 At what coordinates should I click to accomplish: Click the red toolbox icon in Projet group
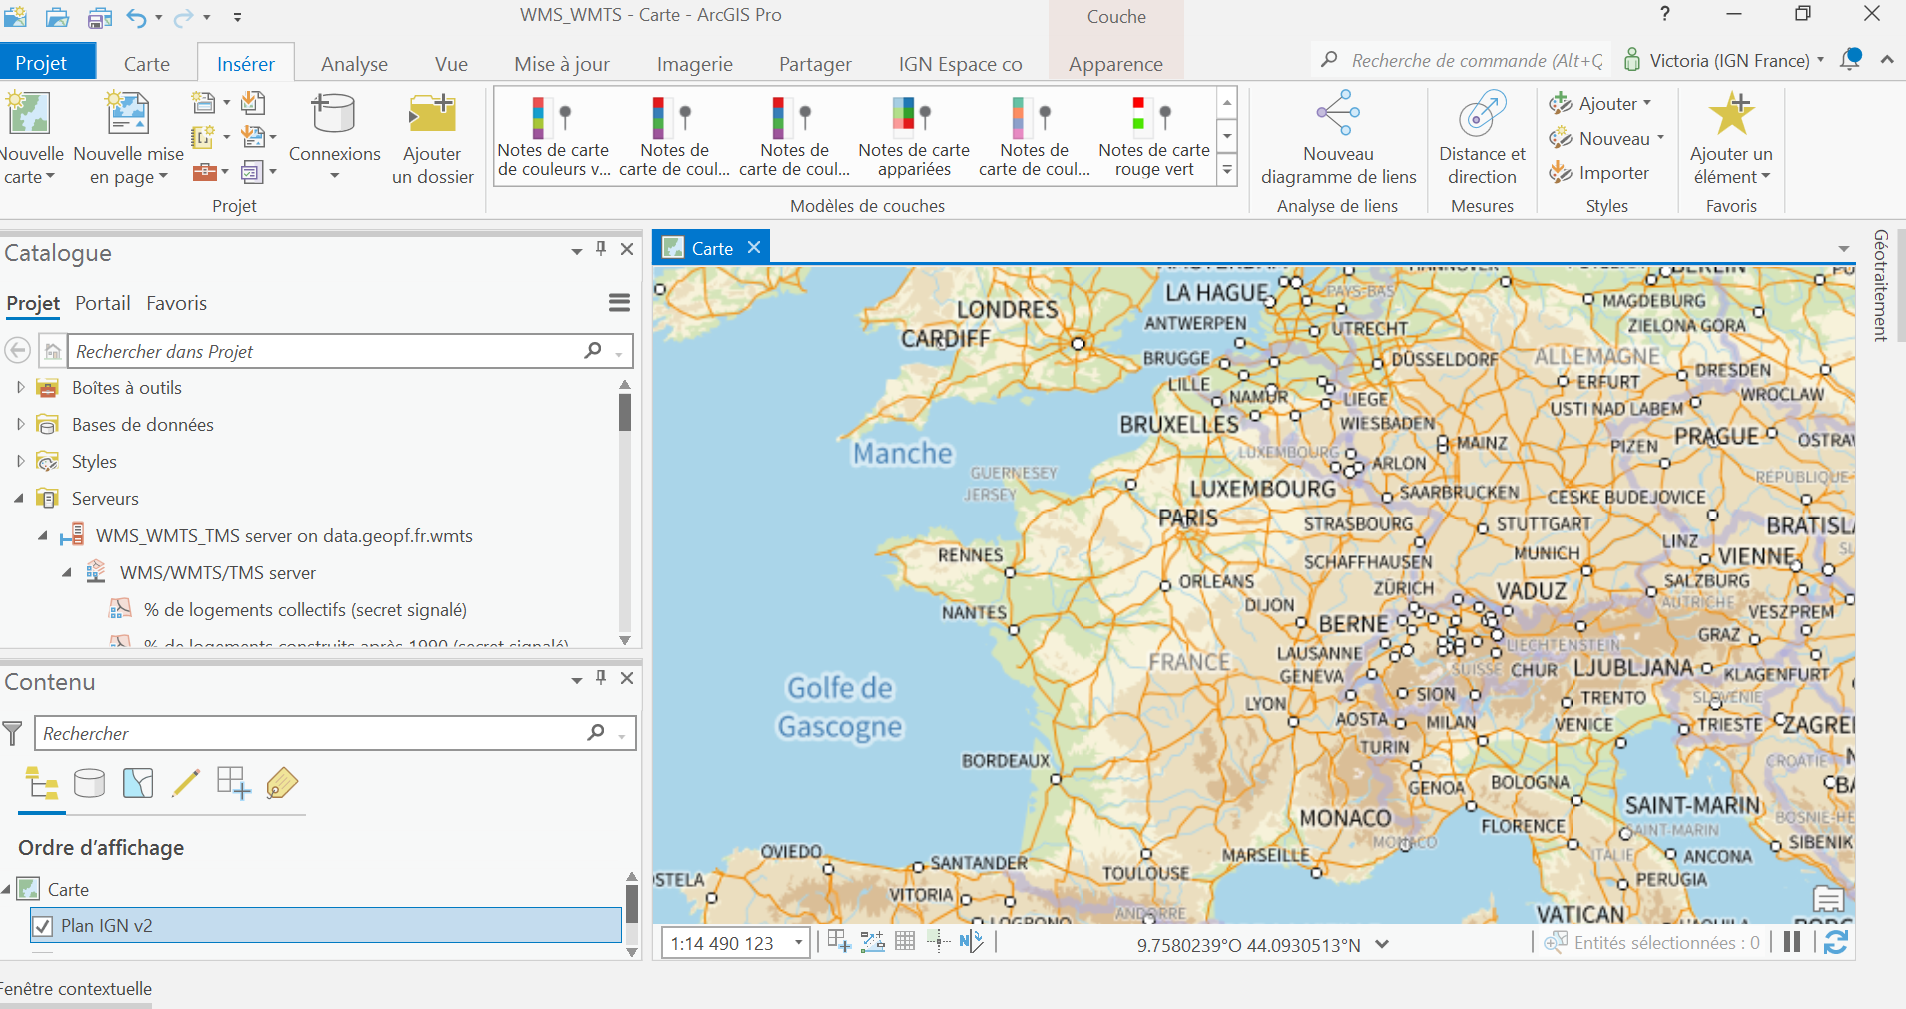click(x=204, y=171)
